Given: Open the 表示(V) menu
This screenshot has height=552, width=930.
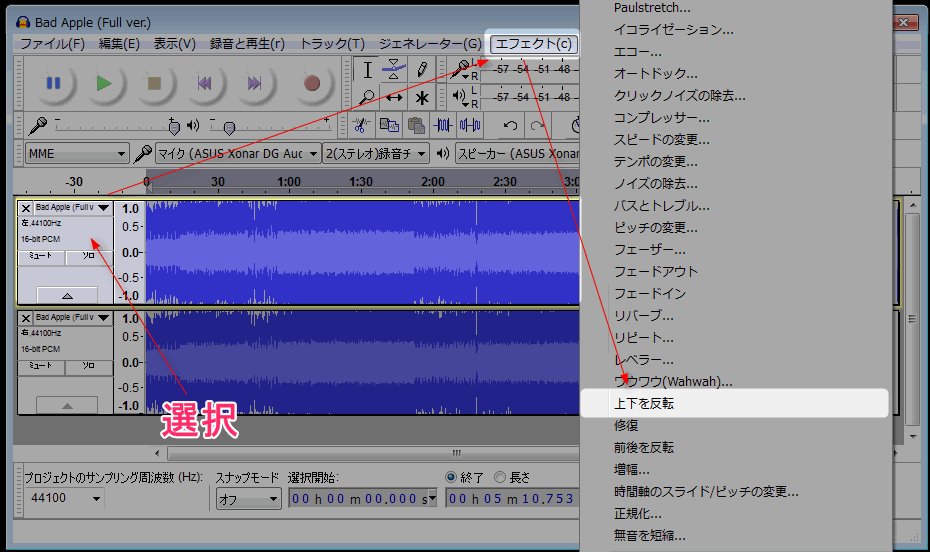Looking at the screenshot, I should [174, 44].
